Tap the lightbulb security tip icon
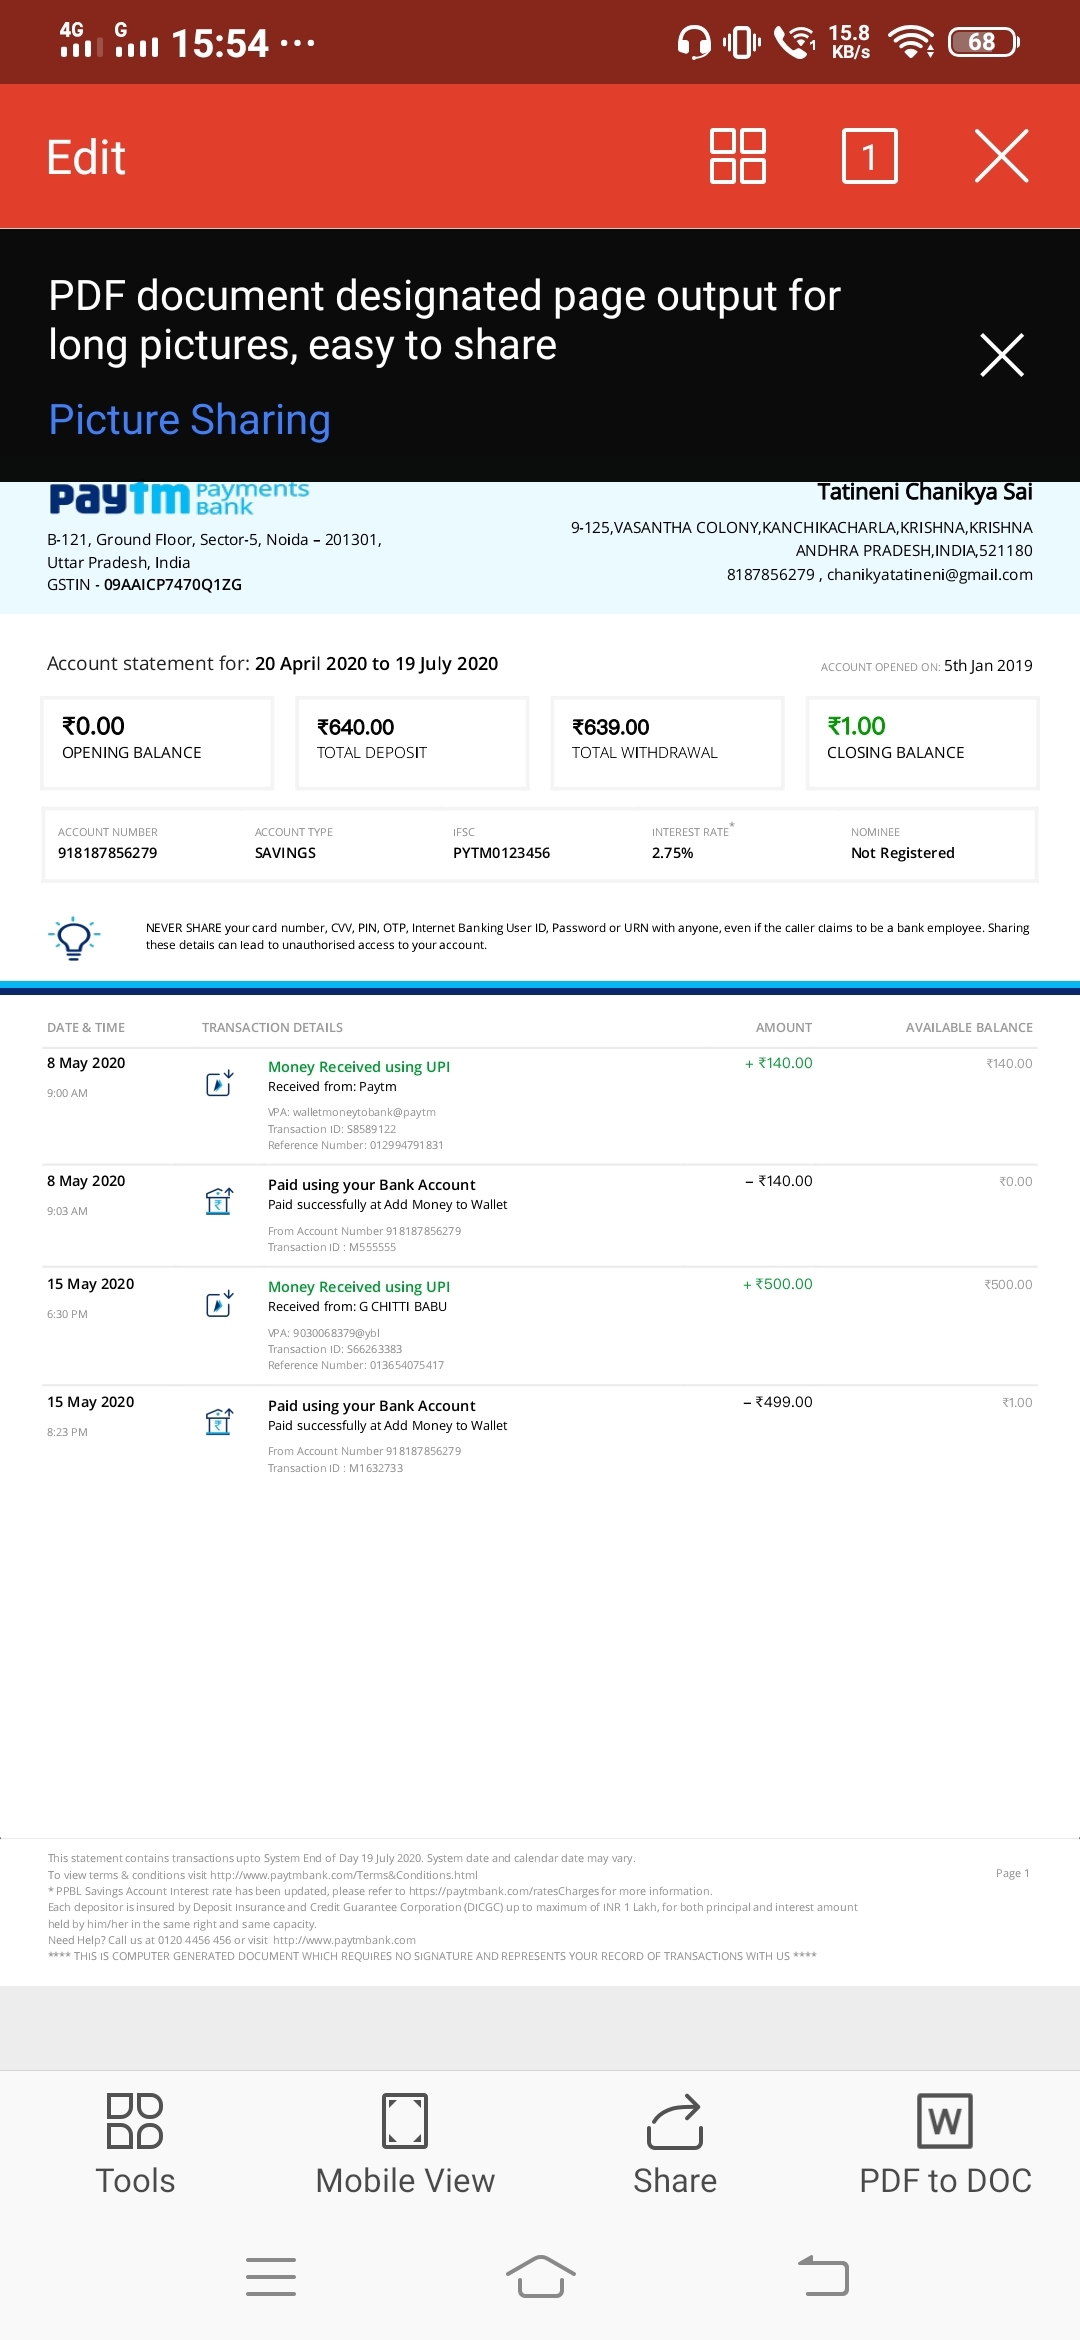Viewport: 1080px width, 2340px height. (74, 937)
